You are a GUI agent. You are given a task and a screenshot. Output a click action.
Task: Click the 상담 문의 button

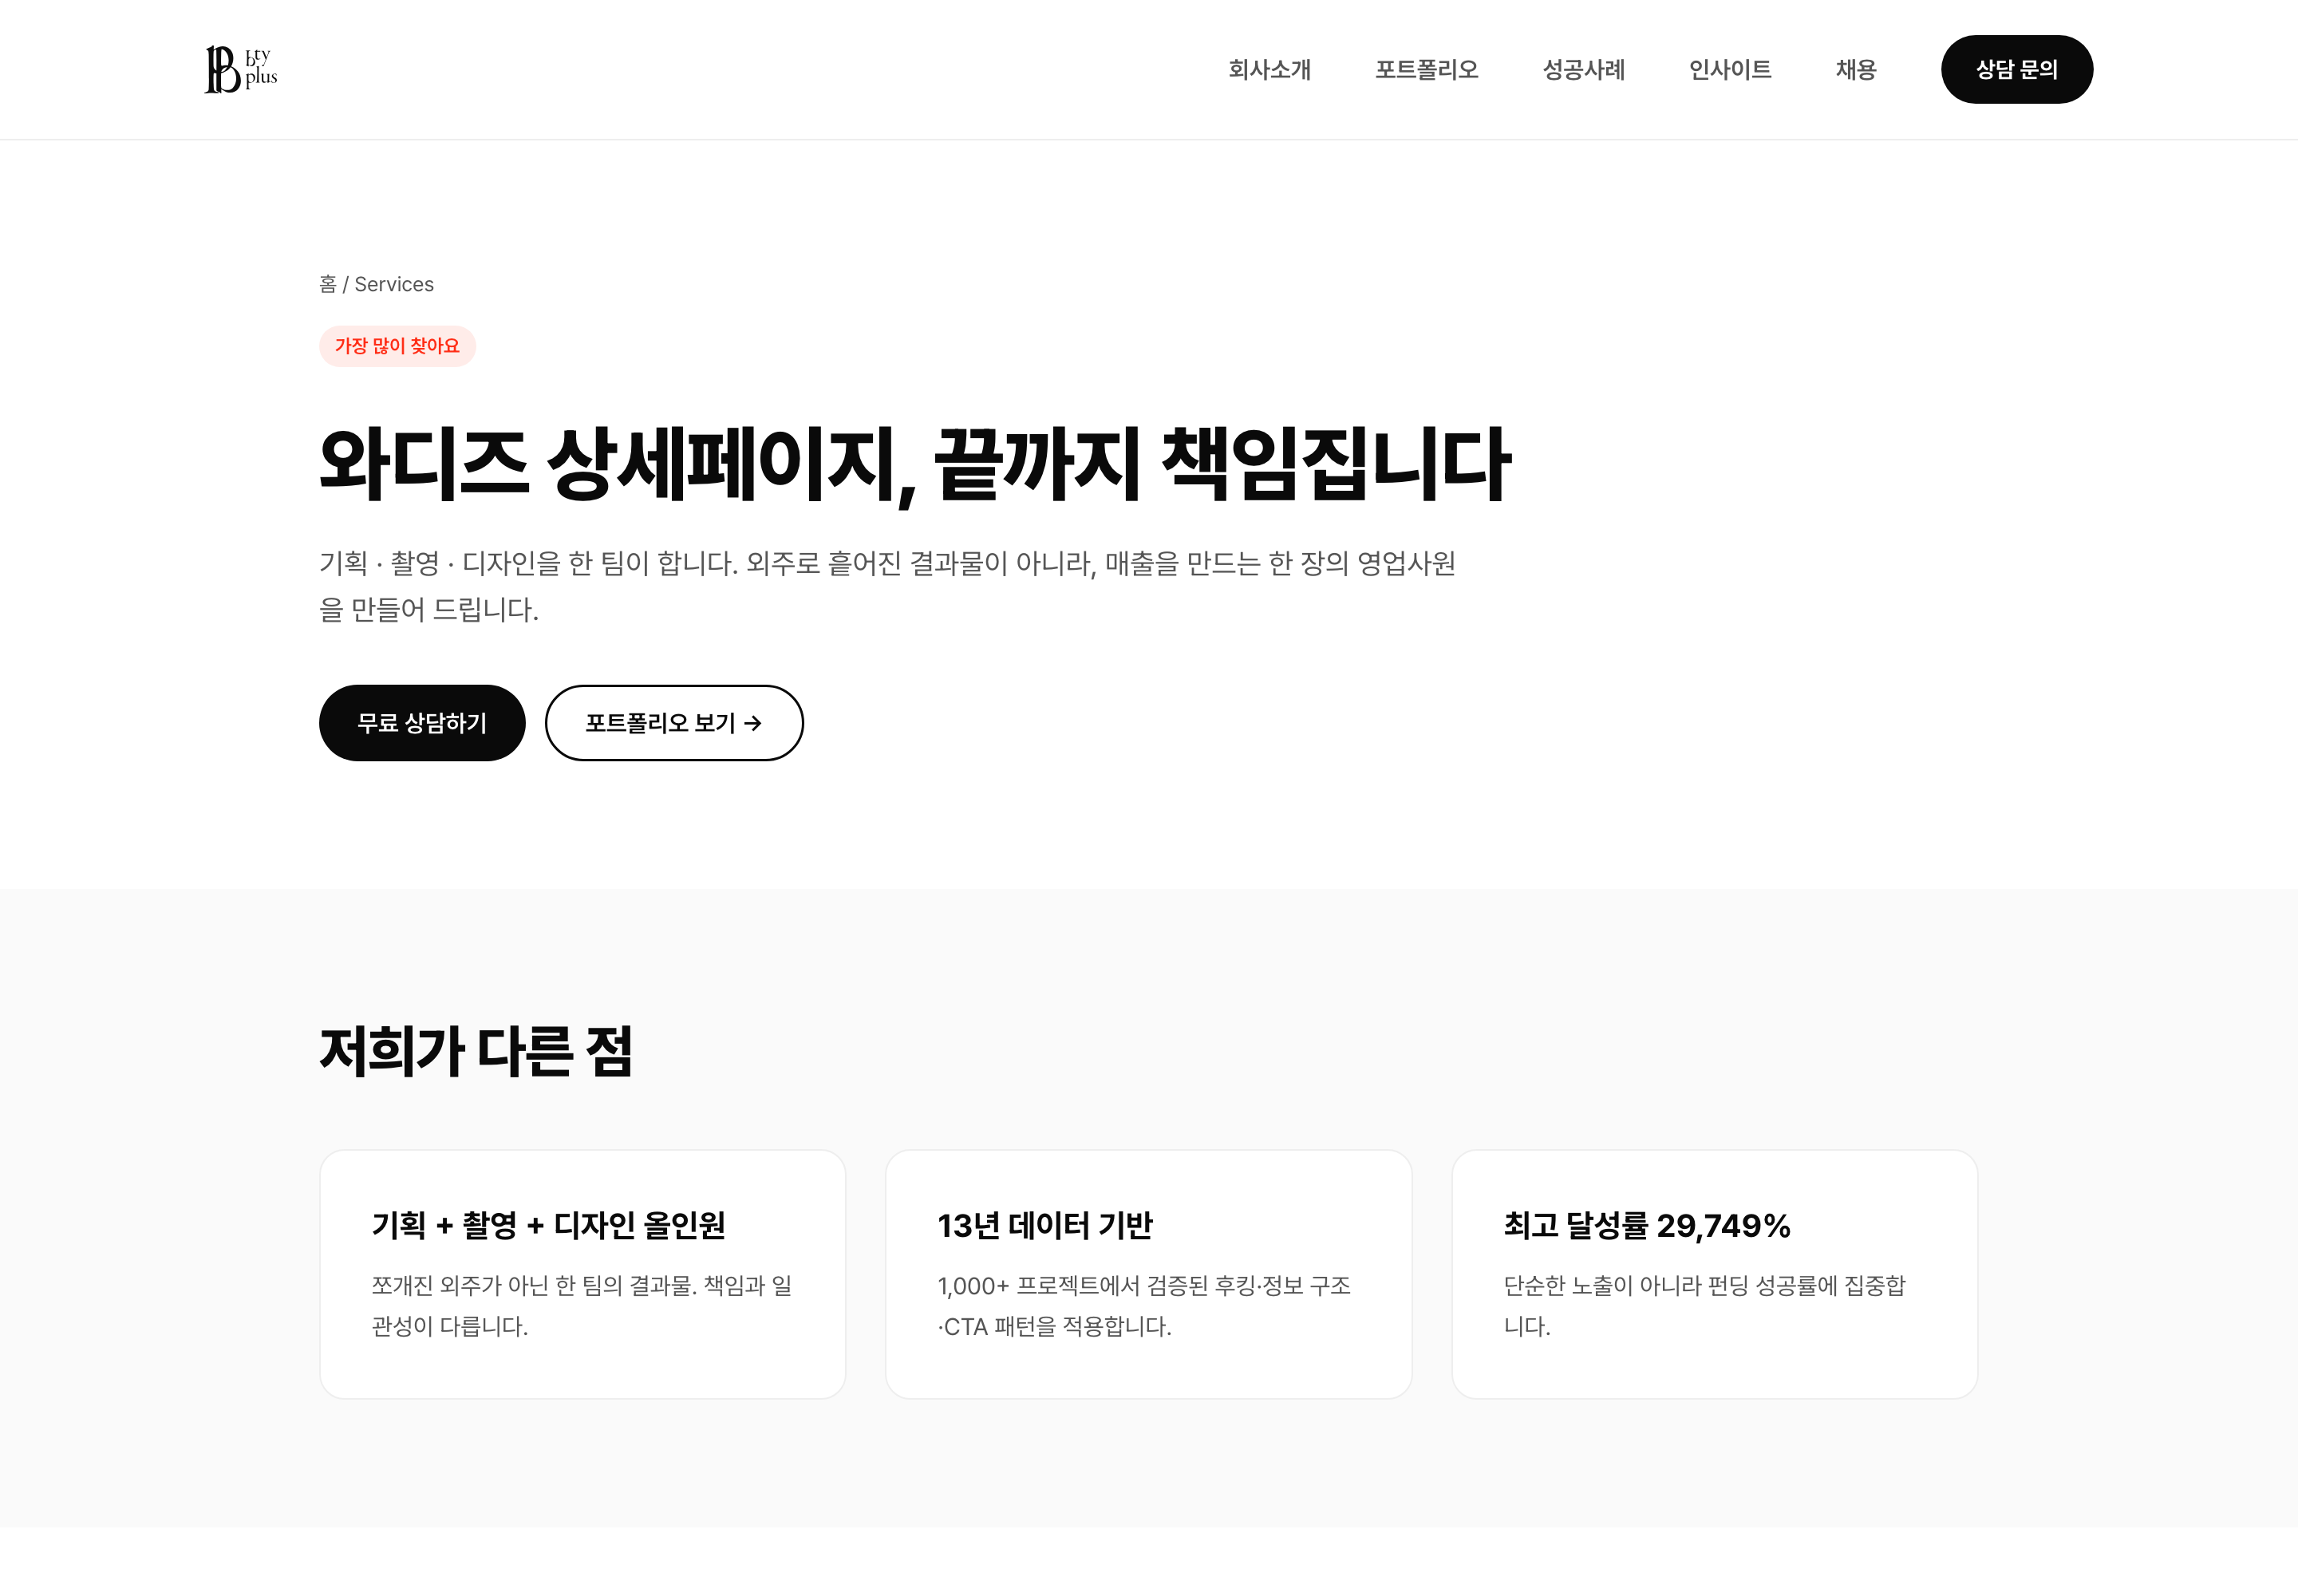[2016, 69]
